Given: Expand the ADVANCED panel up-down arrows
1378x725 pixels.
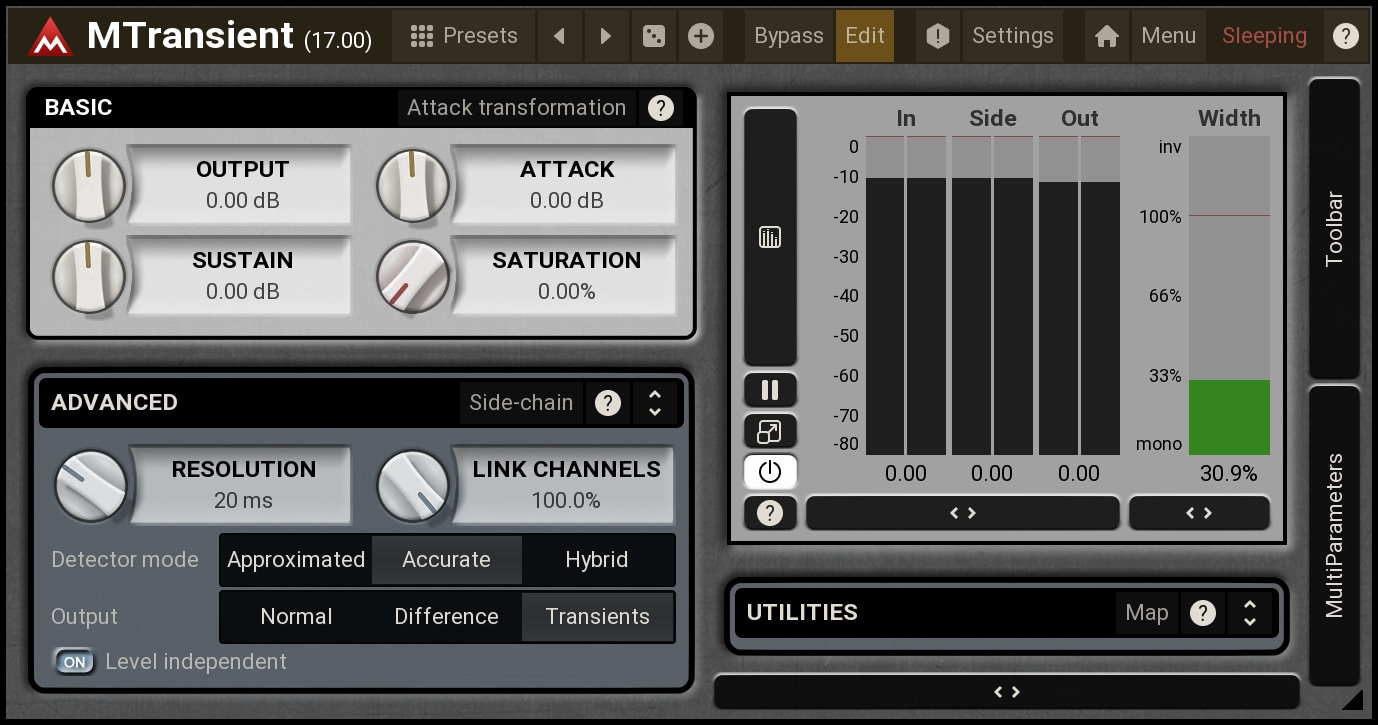Looking at the screenshot, I should pyautogui.click(x=655, y=403).
